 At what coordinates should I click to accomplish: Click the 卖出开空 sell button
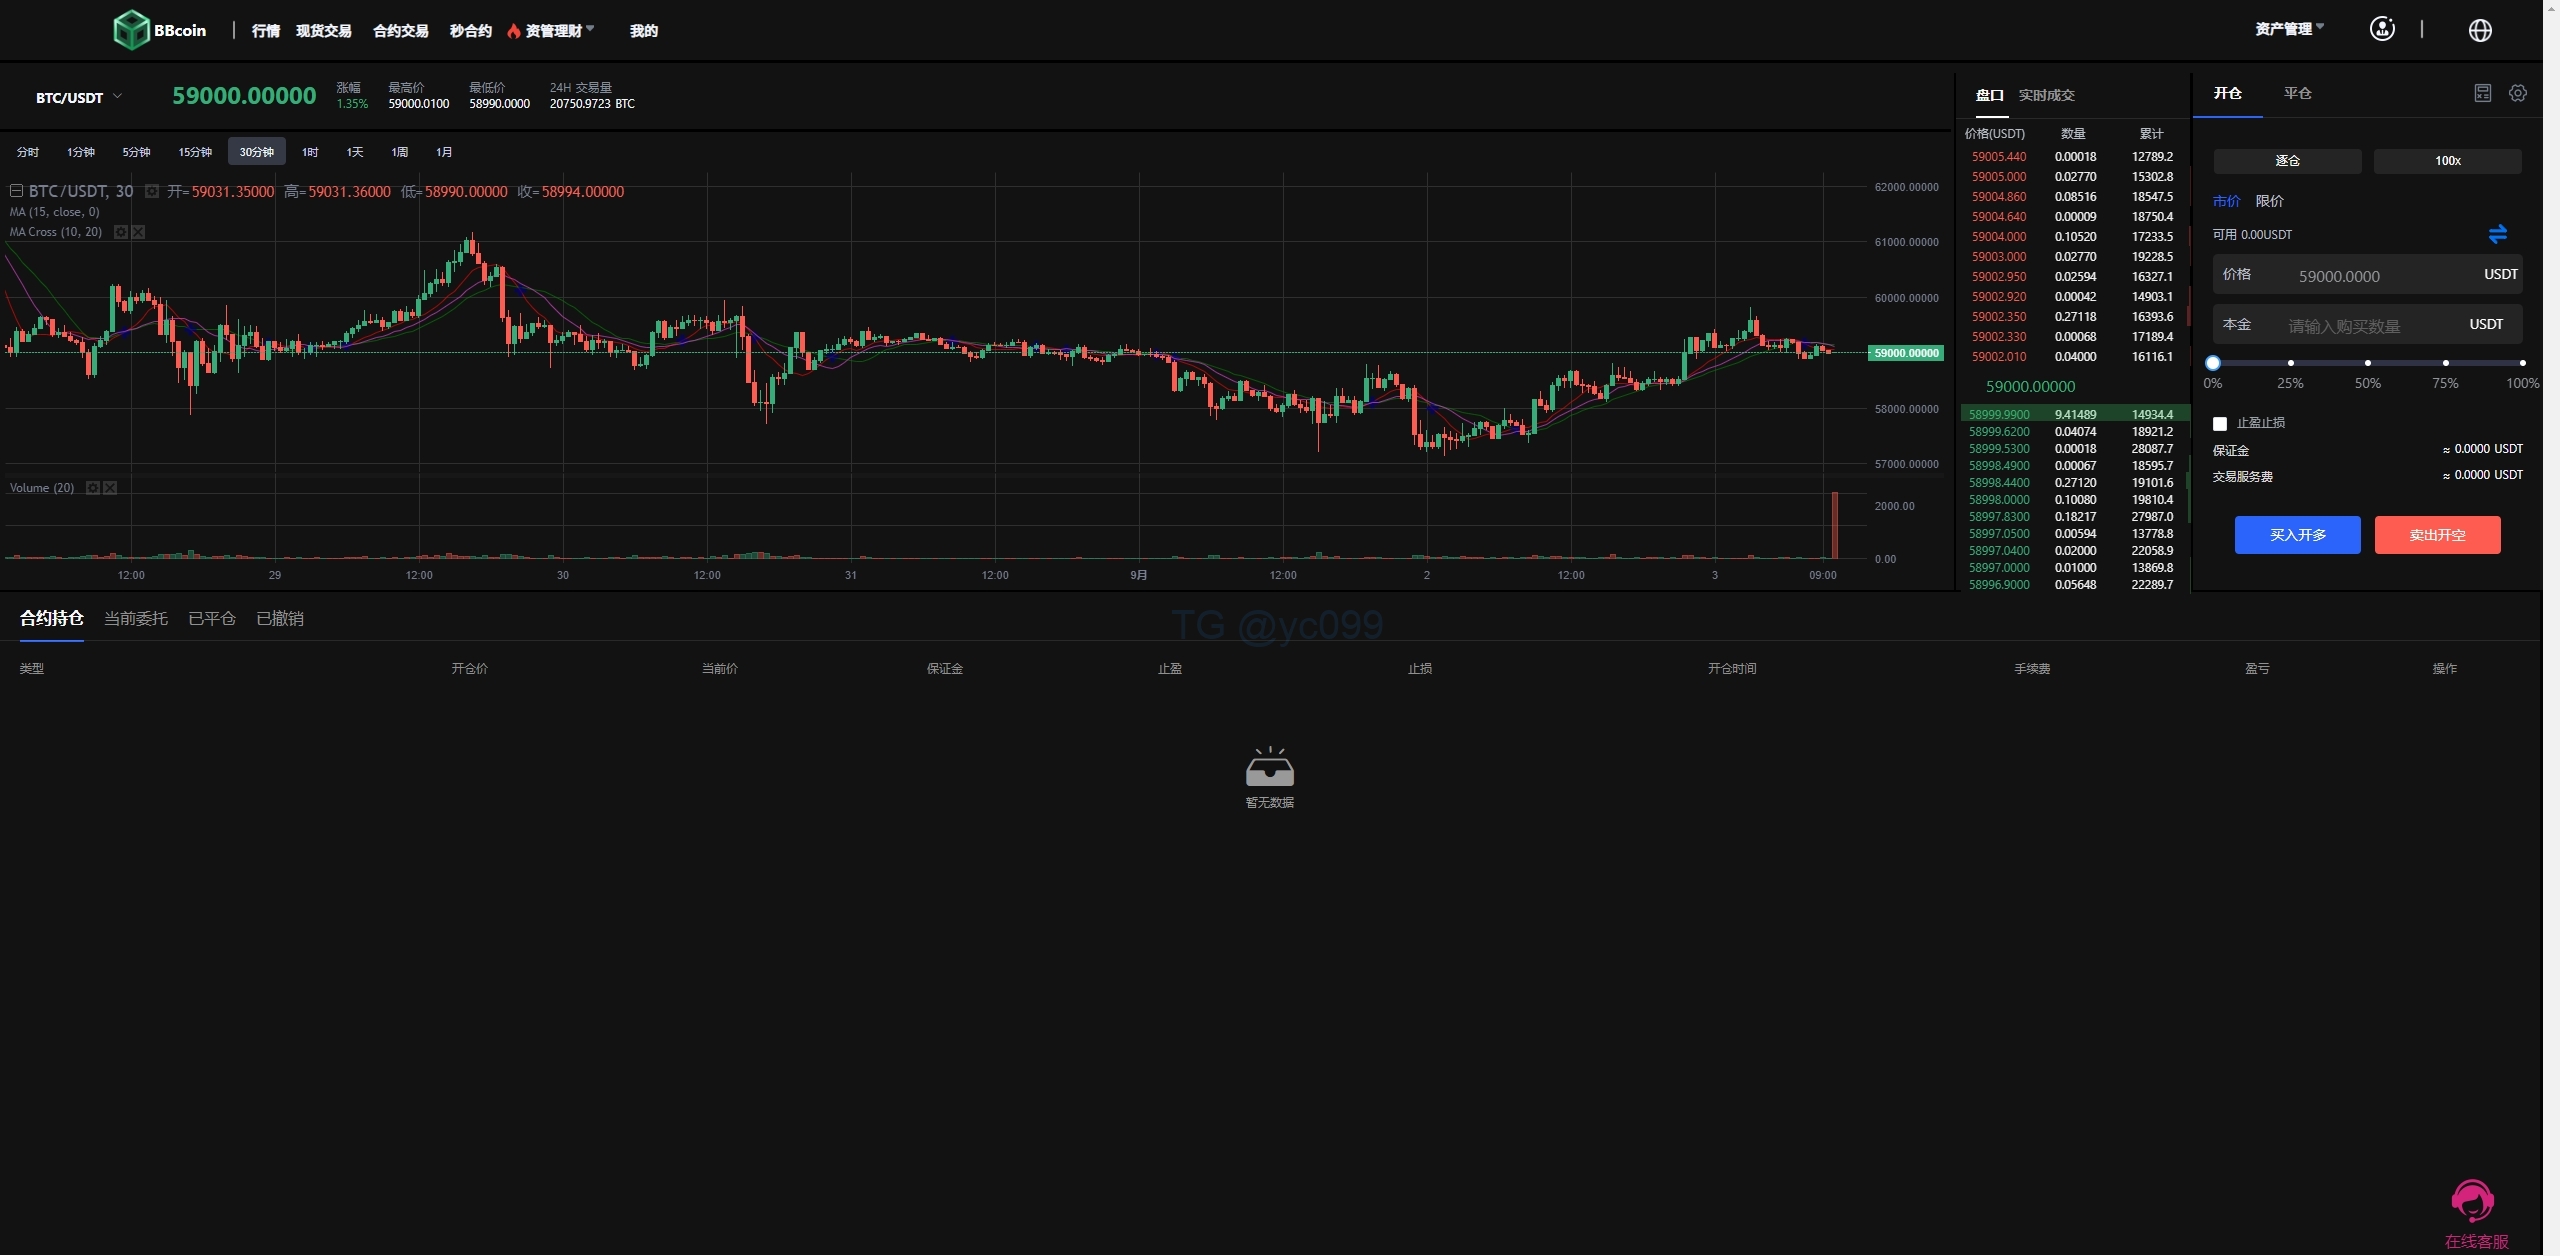point(2437,535)
